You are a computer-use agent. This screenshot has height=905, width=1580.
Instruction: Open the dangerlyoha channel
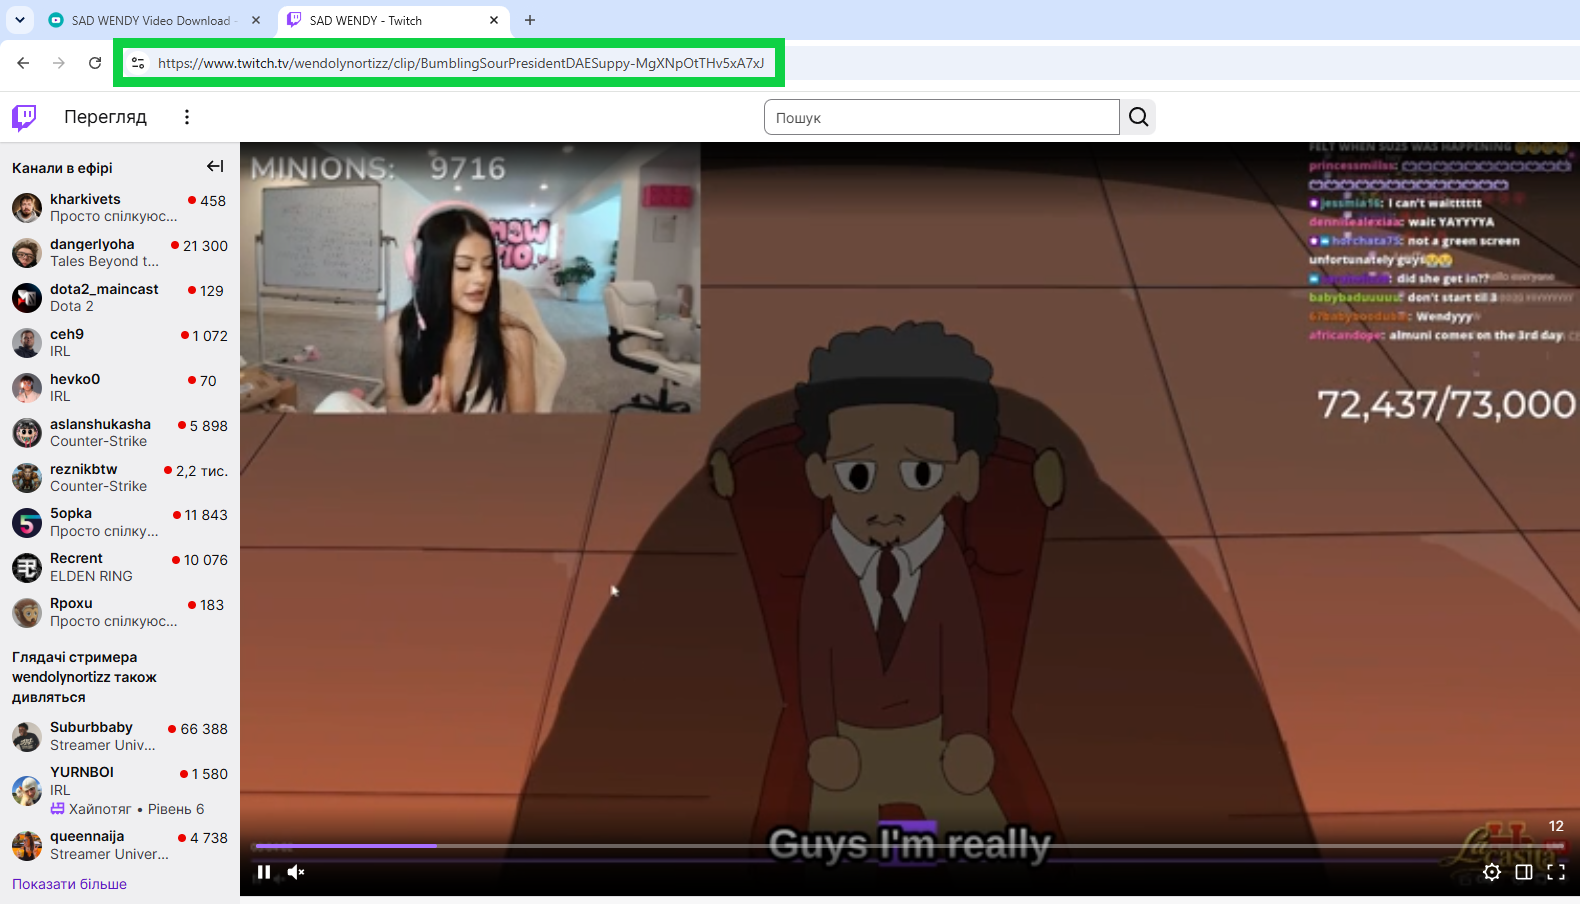click(120, 252)
